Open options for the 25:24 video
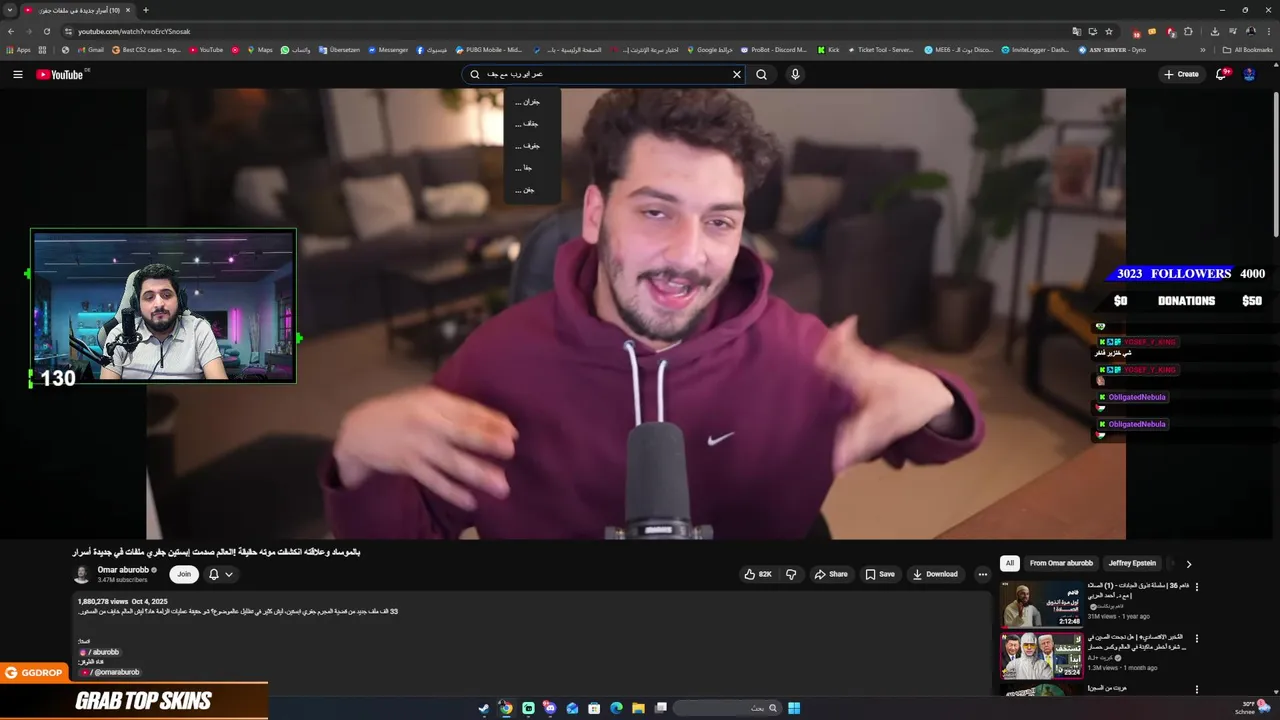Screen dimensions: 1280x720 [1196, 639]
